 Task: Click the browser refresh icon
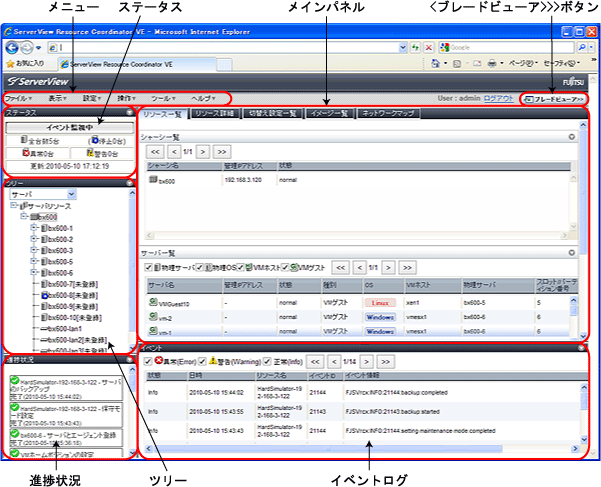tap(415, 48)
